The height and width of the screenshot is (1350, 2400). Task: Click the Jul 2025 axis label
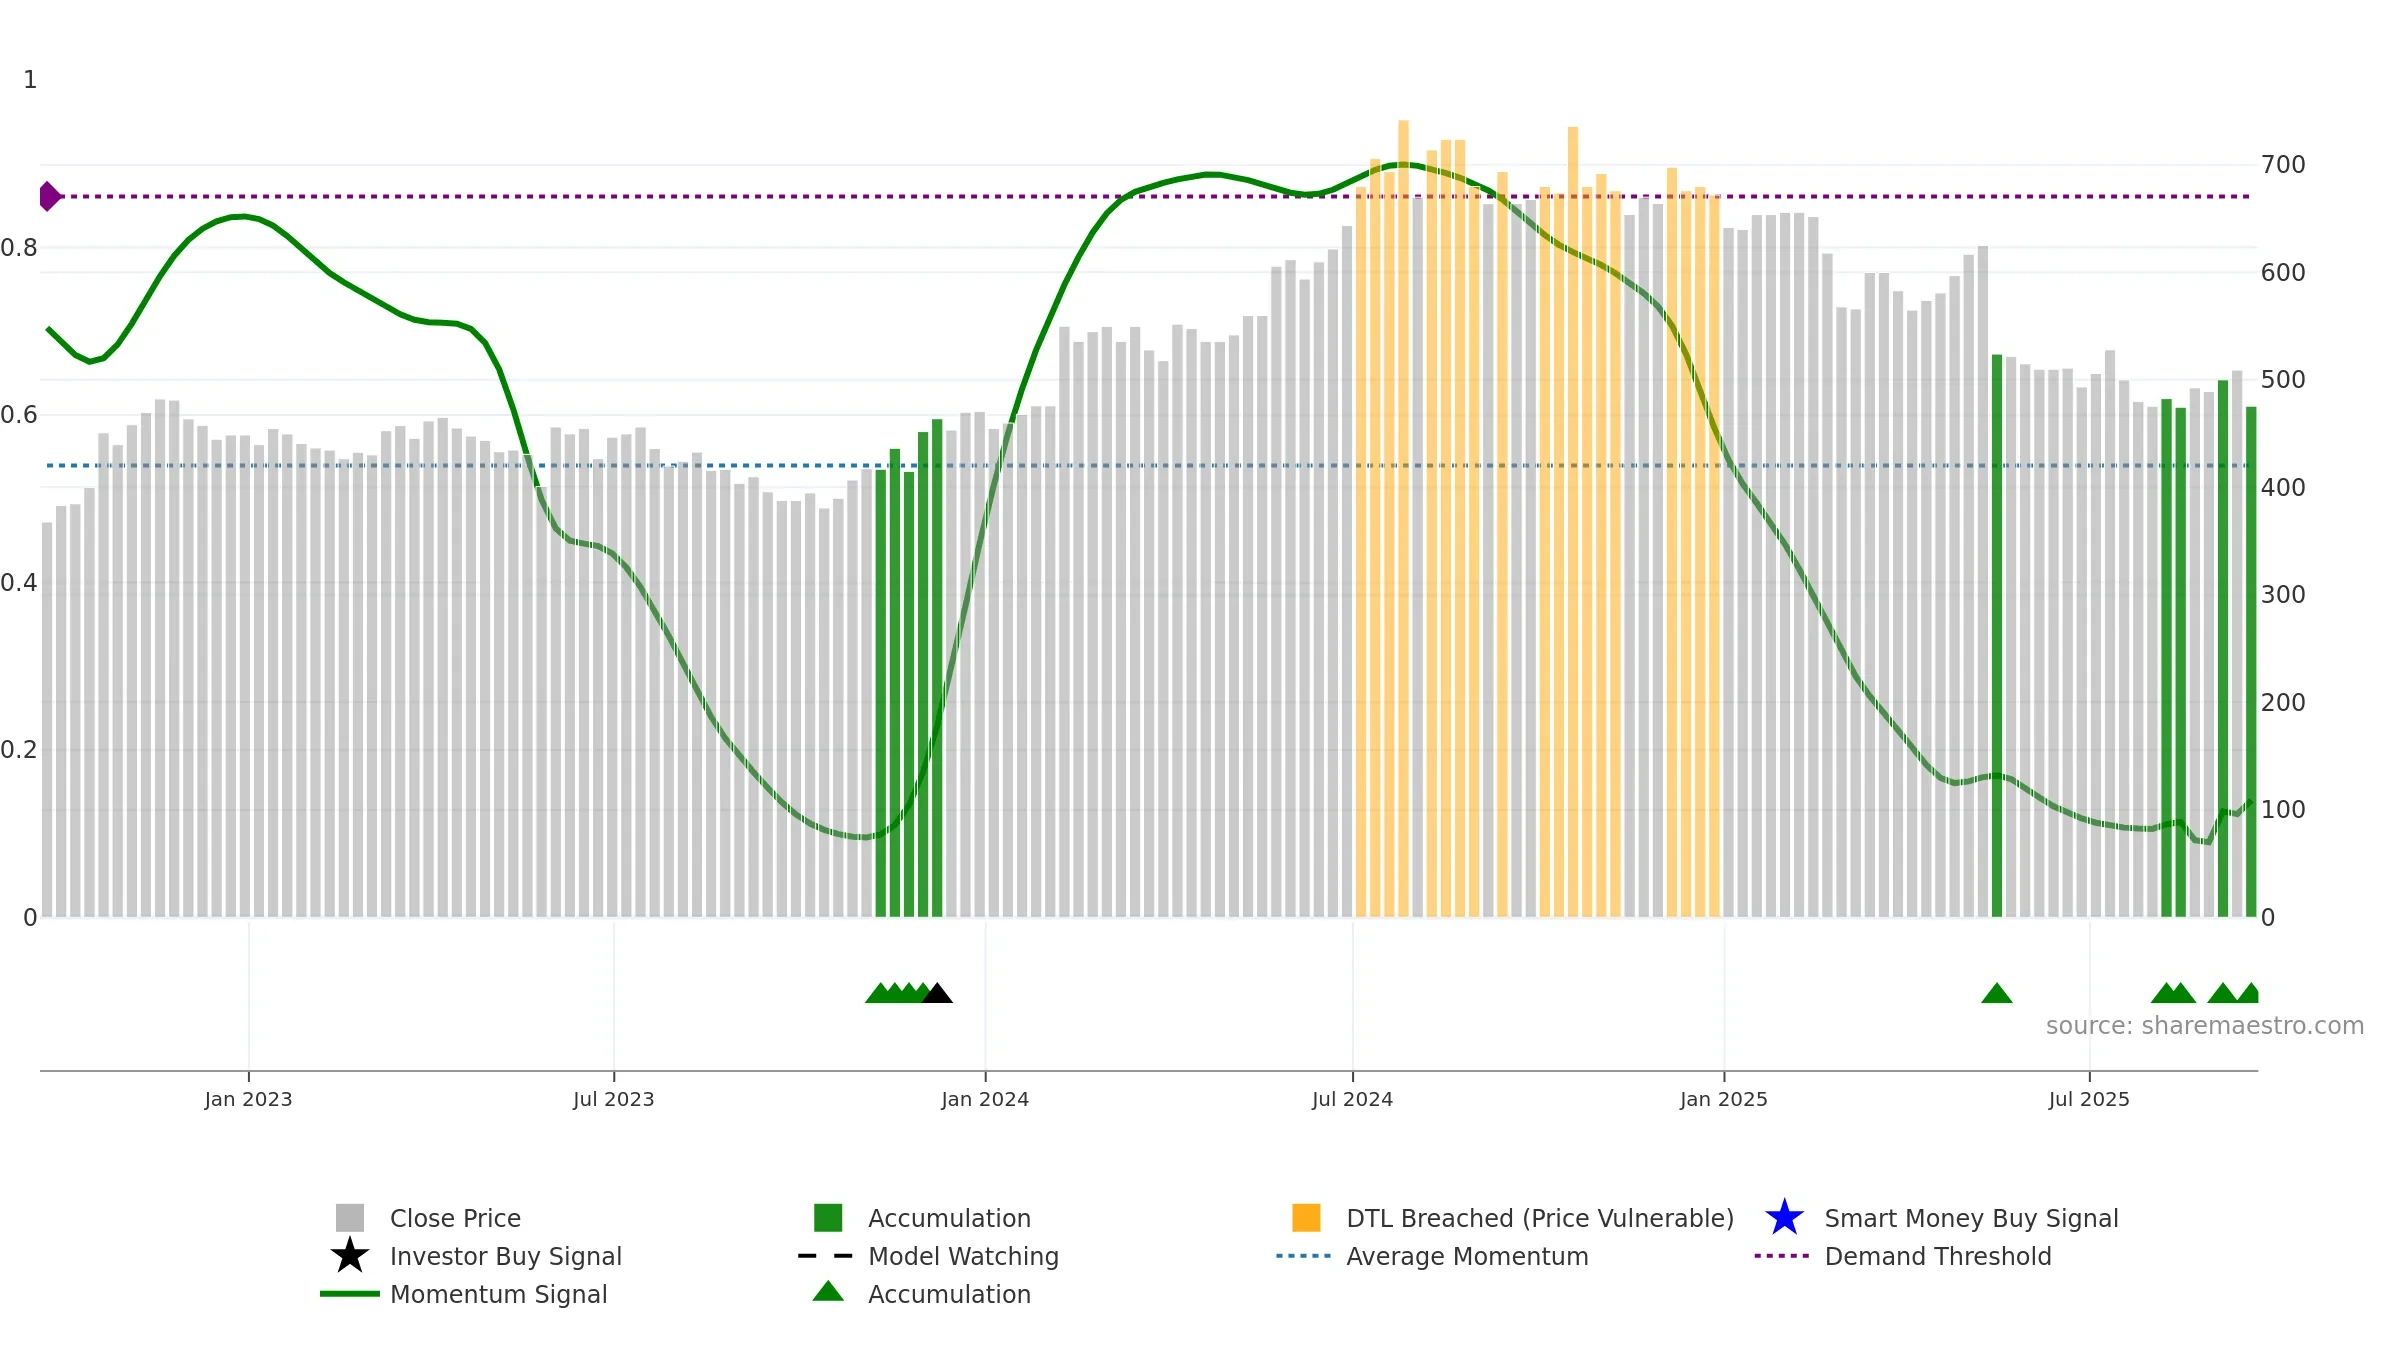pyautogui.click(x=2088, y=1099)
